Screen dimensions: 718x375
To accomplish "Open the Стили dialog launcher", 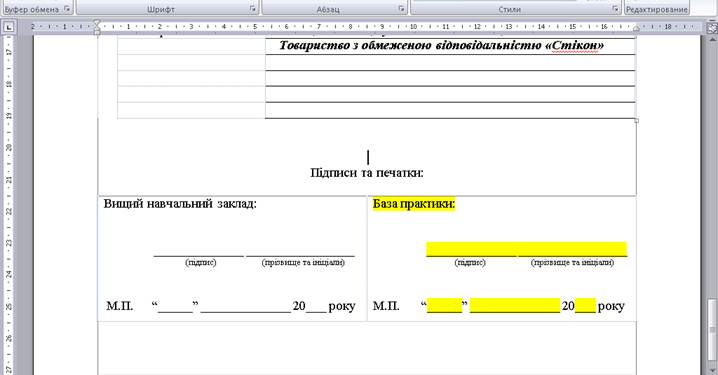I will tap(615, 9).
